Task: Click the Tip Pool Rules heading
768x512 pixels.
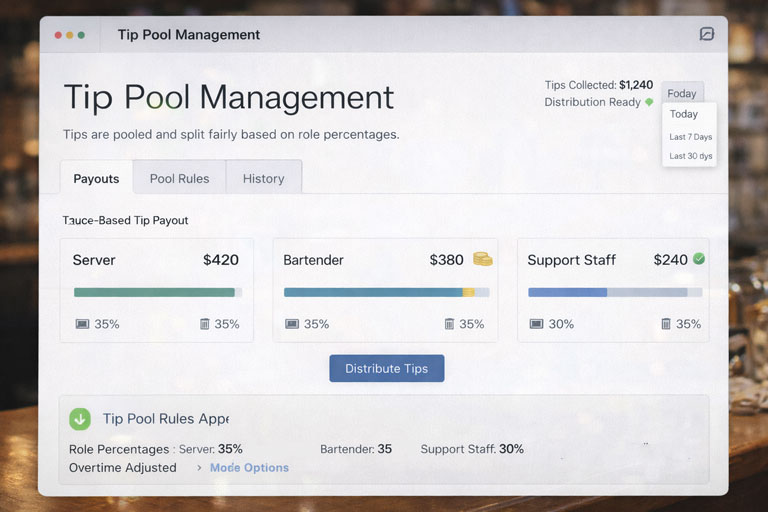Action: (166, 419)
